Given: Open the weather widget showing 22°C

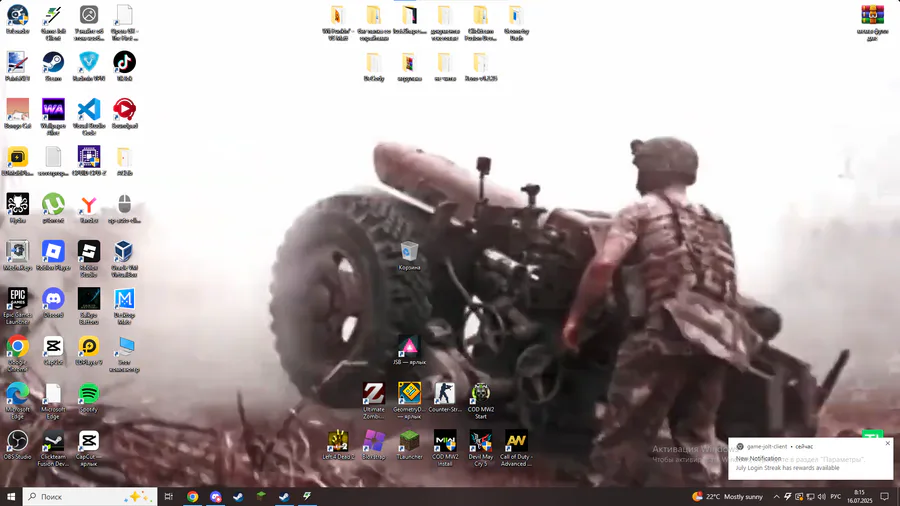Looking at the screenshot, I should coord(728,497).
